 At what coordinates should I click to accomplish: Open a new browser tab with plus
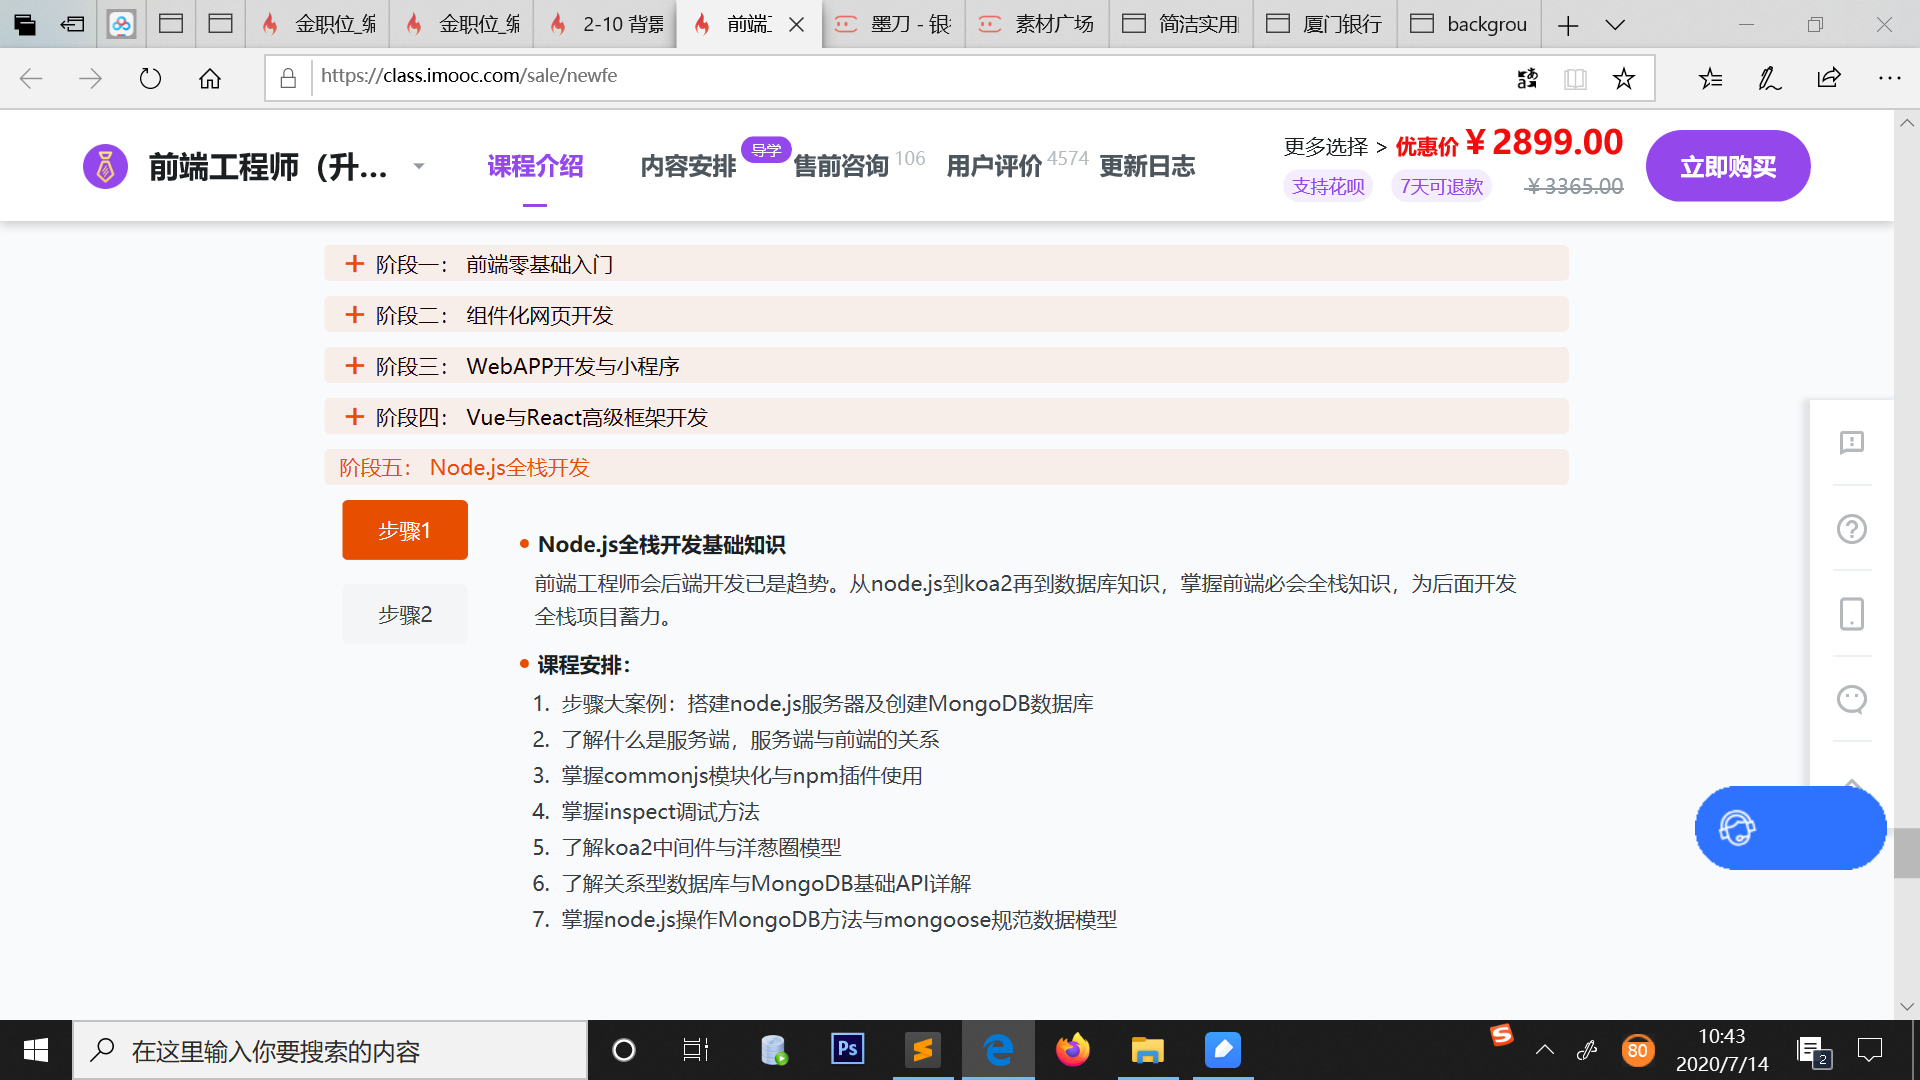[1568, 25]
